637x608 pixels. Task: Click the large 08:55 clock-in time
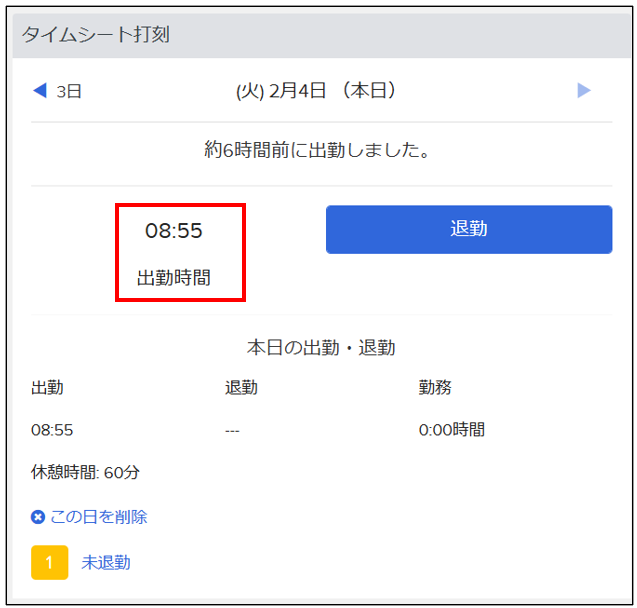click(174, 231)
